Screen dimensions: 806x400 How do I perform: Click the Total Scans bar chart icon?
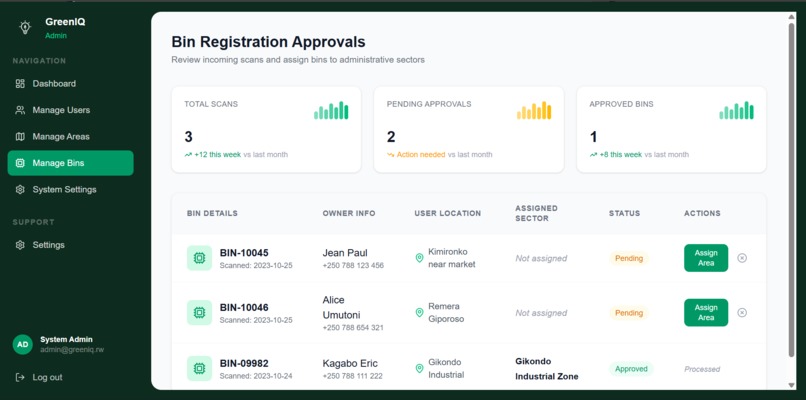331,111
